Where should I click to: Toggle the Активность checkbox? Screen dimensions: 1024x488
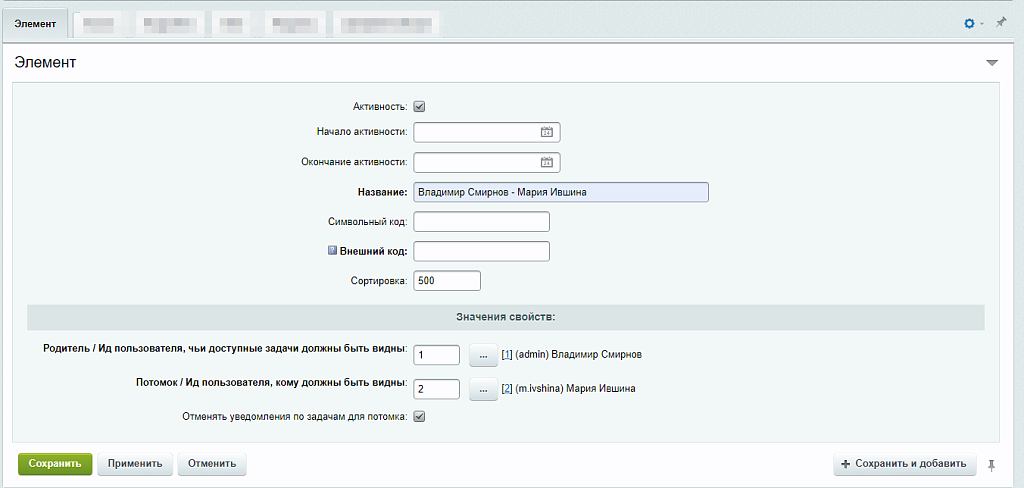[x=420, y=106]
